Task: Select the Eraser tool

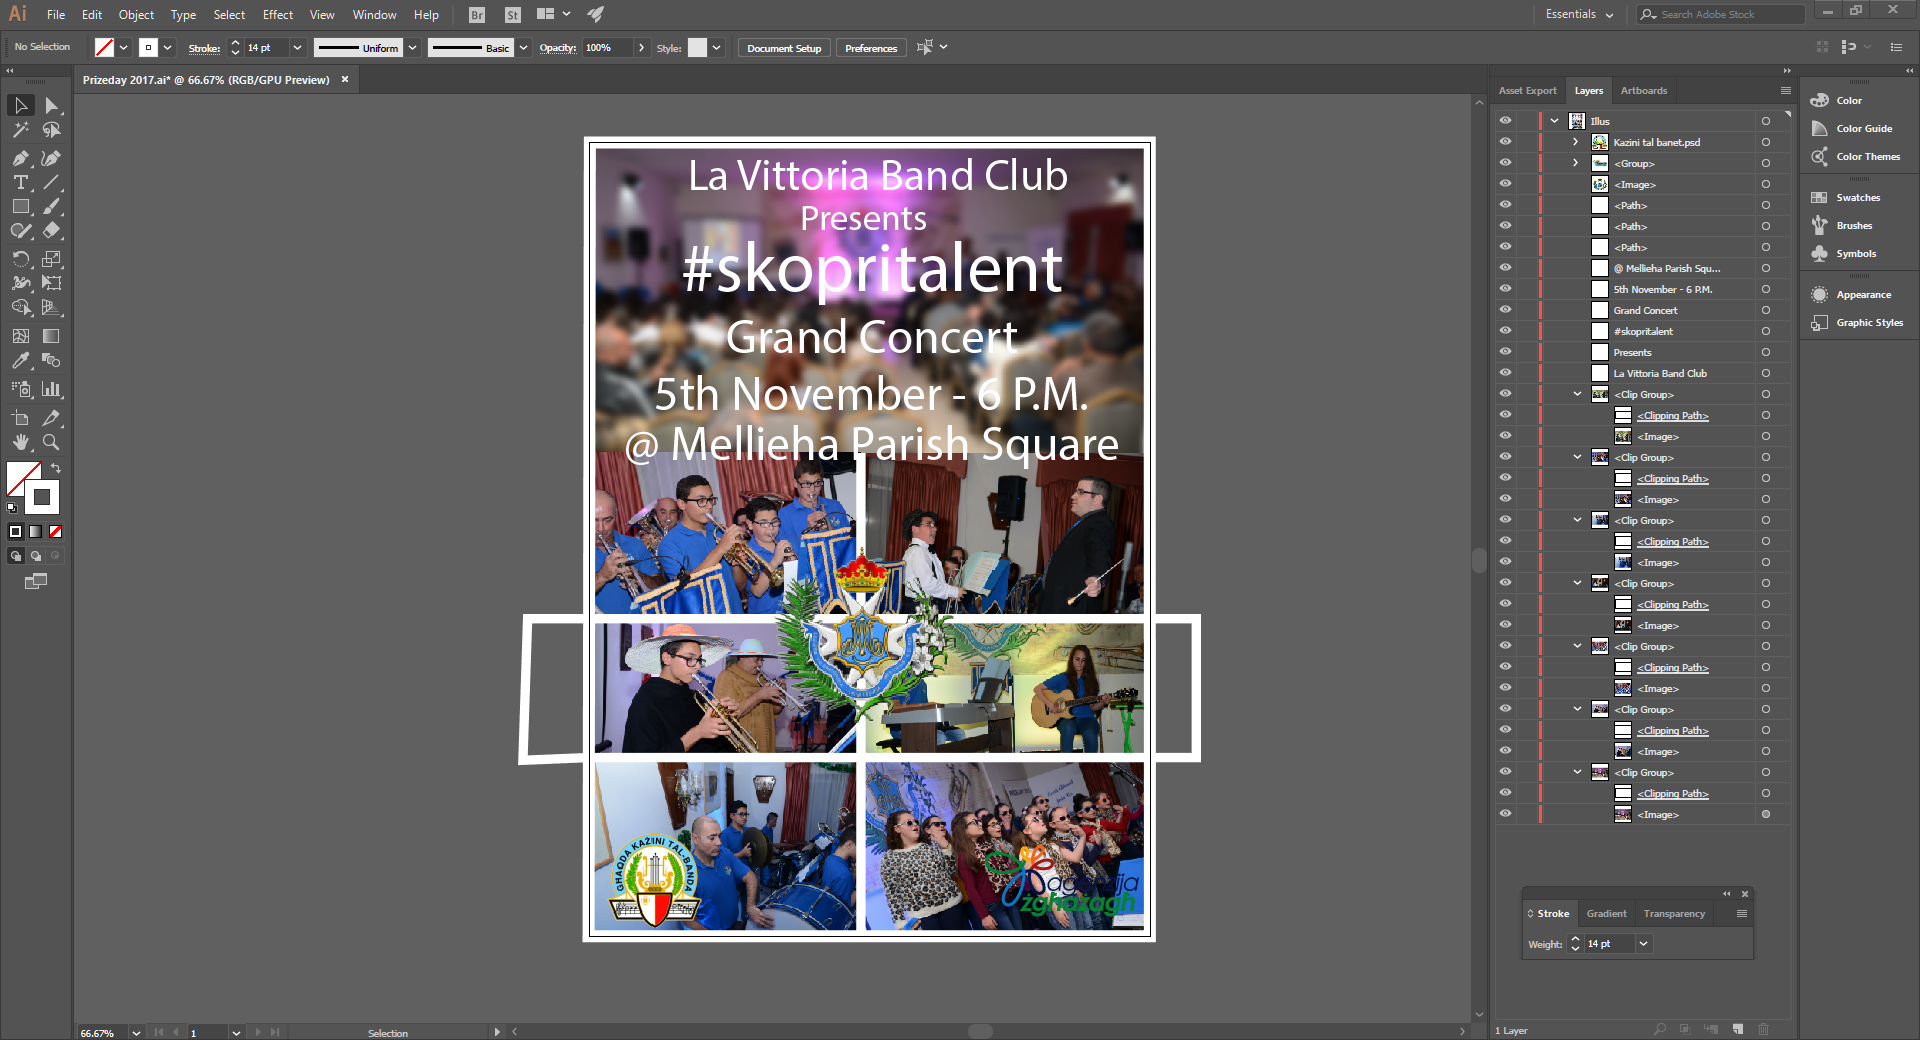Action: point(51,230)
